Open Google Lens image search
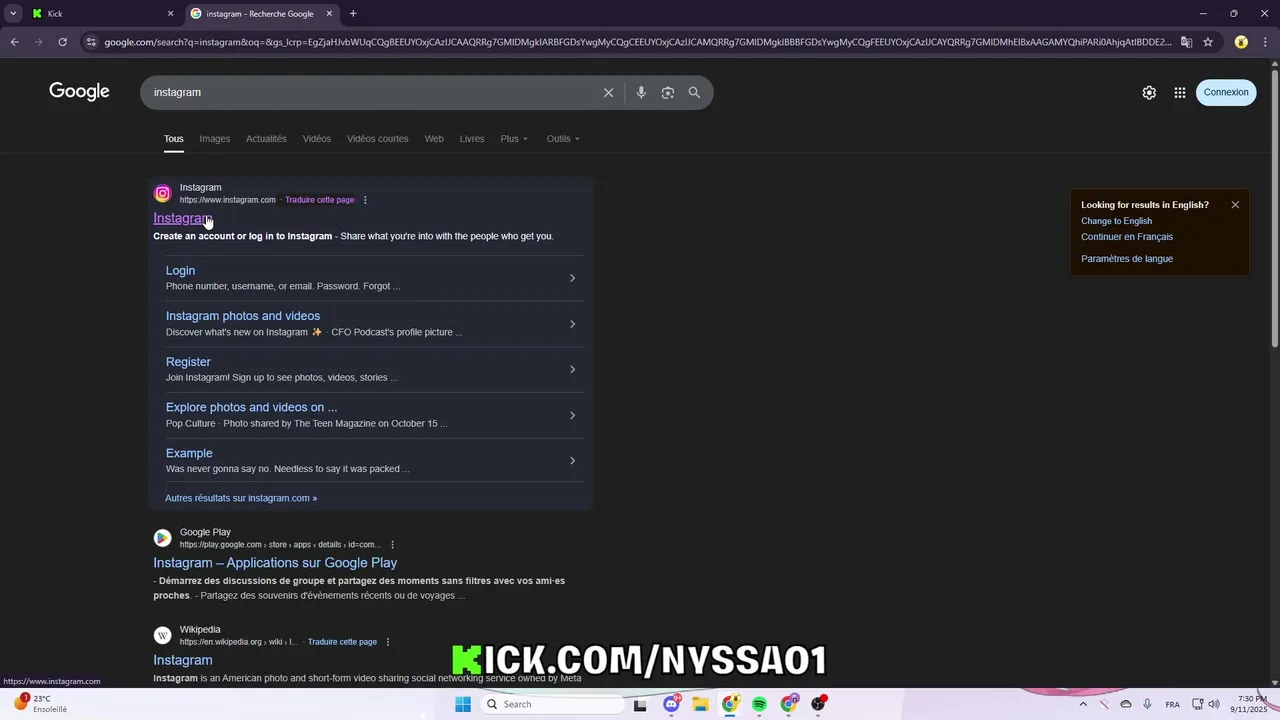The height and width of the screenshot is (720, 1280). click(x=668, y=92)
